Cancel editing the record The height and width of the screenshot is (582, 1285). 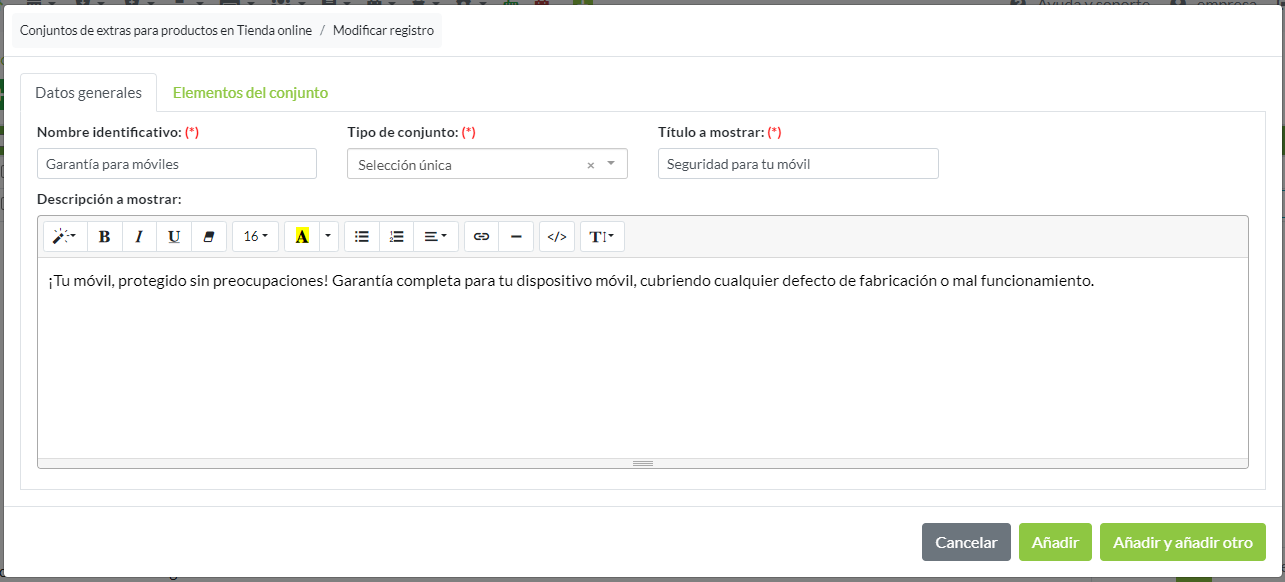tap(965, 541)
